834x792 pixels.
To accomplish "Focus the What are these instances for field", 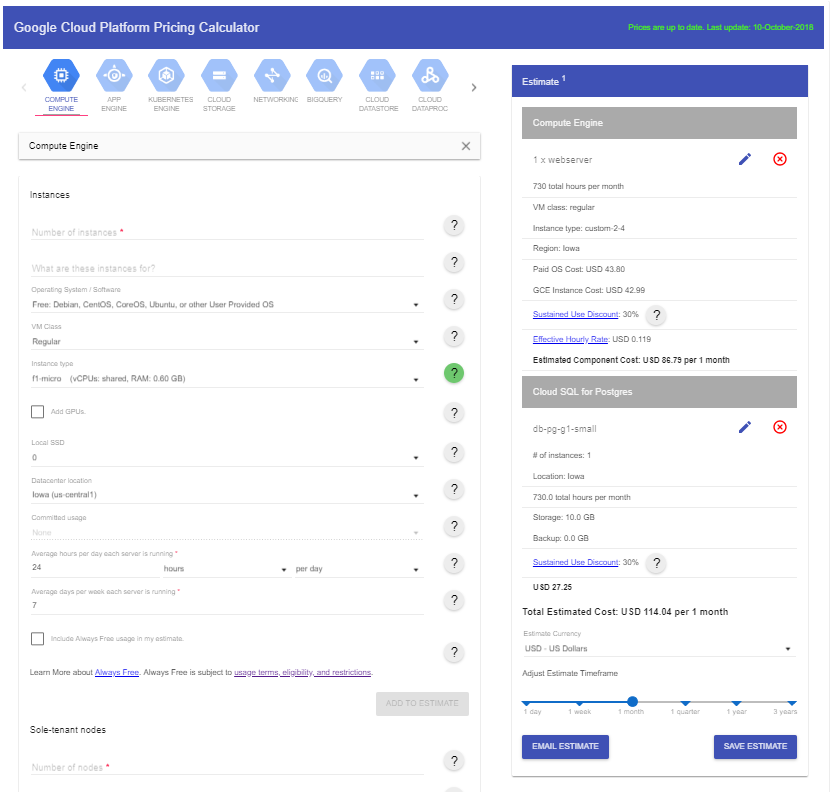I will [x=227, y=269].
